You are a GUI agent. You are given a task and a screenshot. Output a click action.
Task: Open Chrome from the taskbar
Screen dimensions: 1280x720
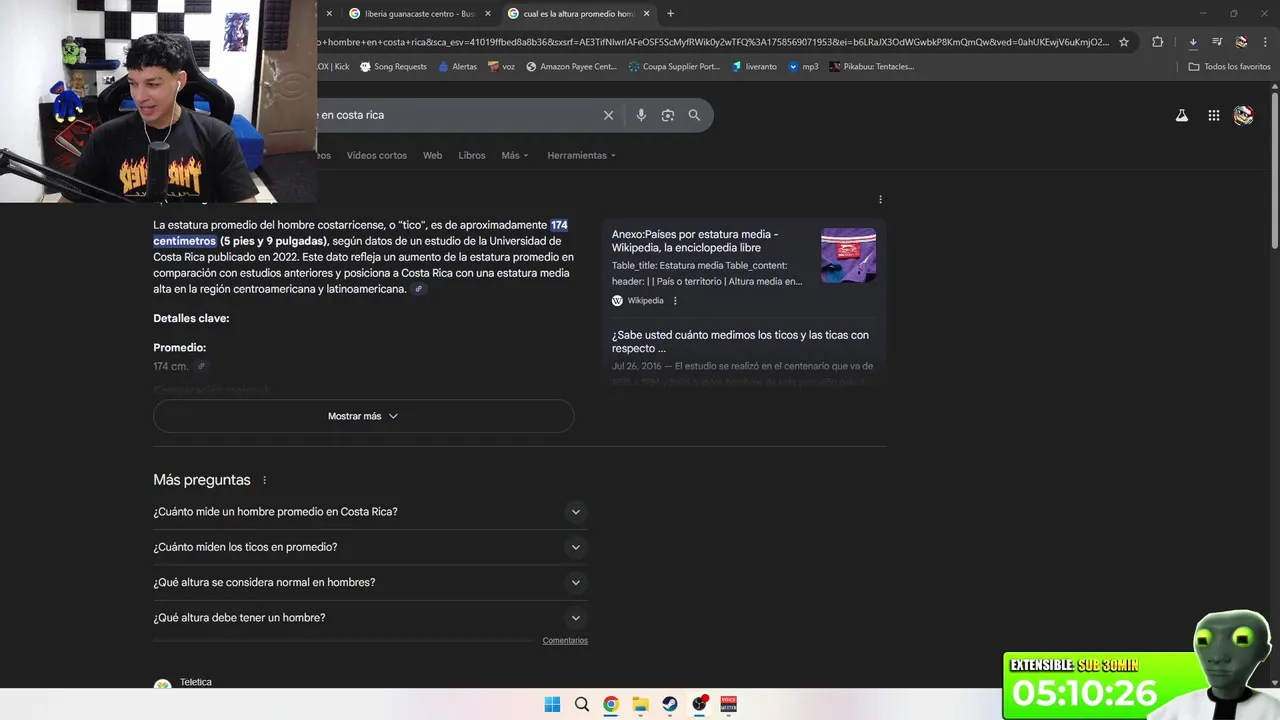611,704
